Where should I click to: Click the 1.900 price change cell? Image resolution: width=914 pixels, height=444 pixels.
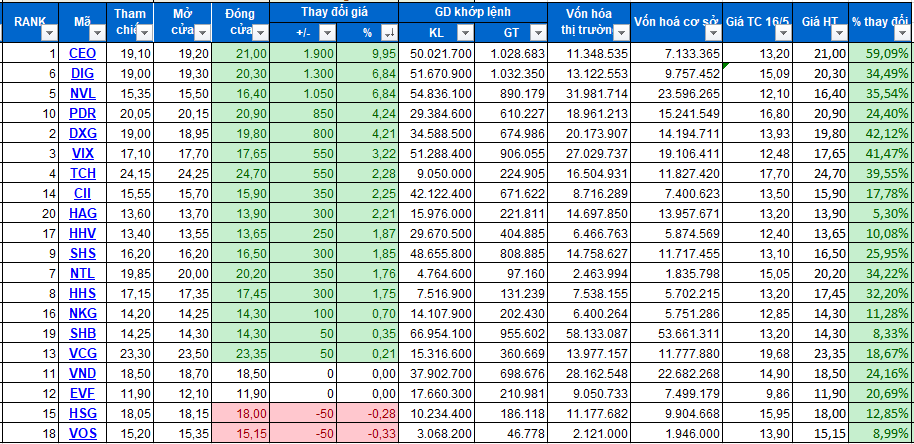(x=304, y=54)
